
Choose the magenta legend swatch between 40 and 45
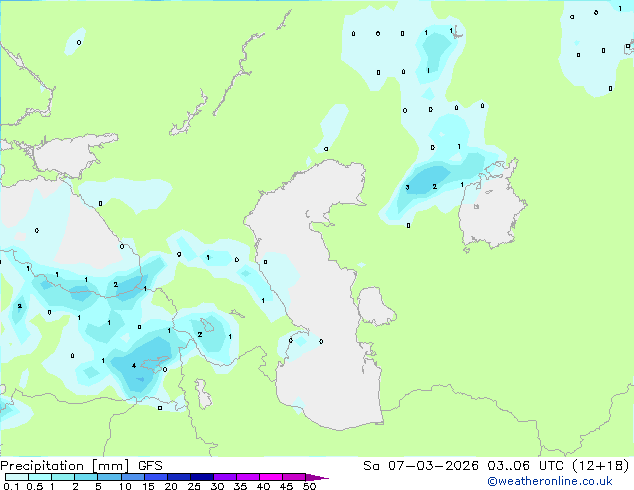(271, 477)
